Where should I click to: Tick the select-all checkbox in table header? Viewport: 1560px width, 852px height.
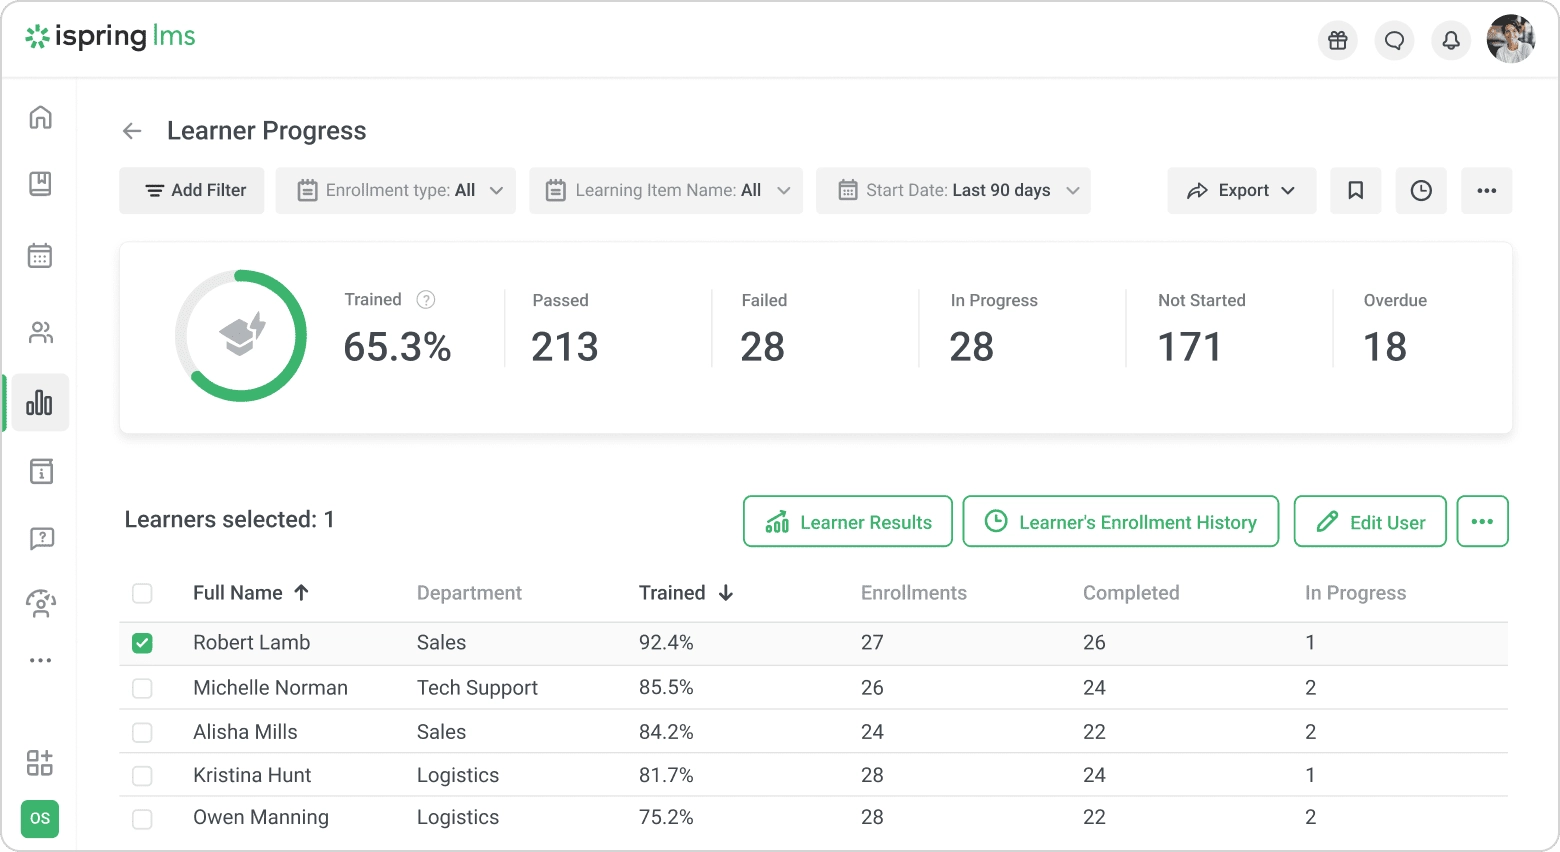pyautogui.click(x=143, y=594)
